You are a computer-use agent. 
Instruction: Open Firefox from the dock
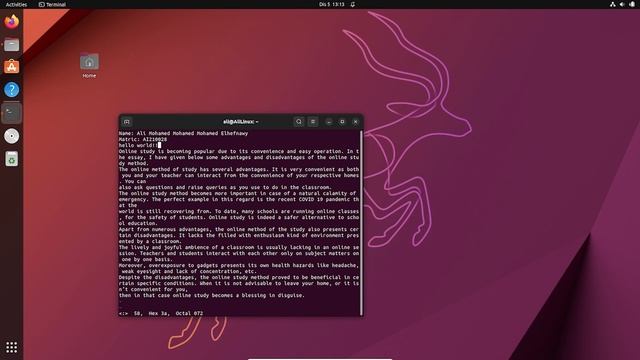tap(11, 21)
